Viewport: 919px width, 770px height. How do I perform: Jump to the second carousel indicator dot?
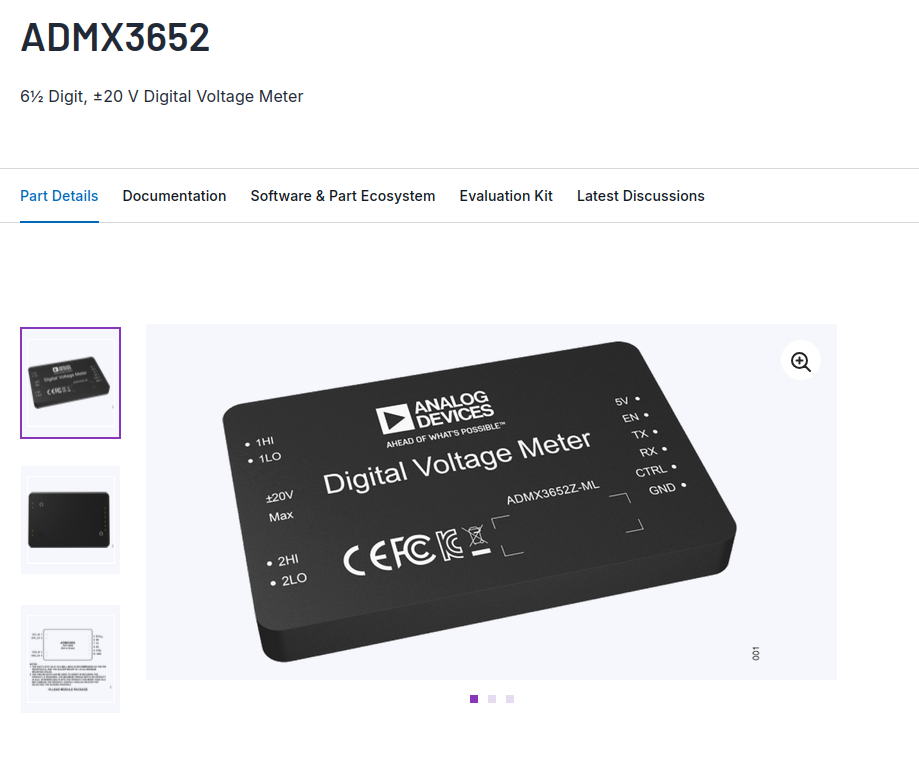click(492, 699)
